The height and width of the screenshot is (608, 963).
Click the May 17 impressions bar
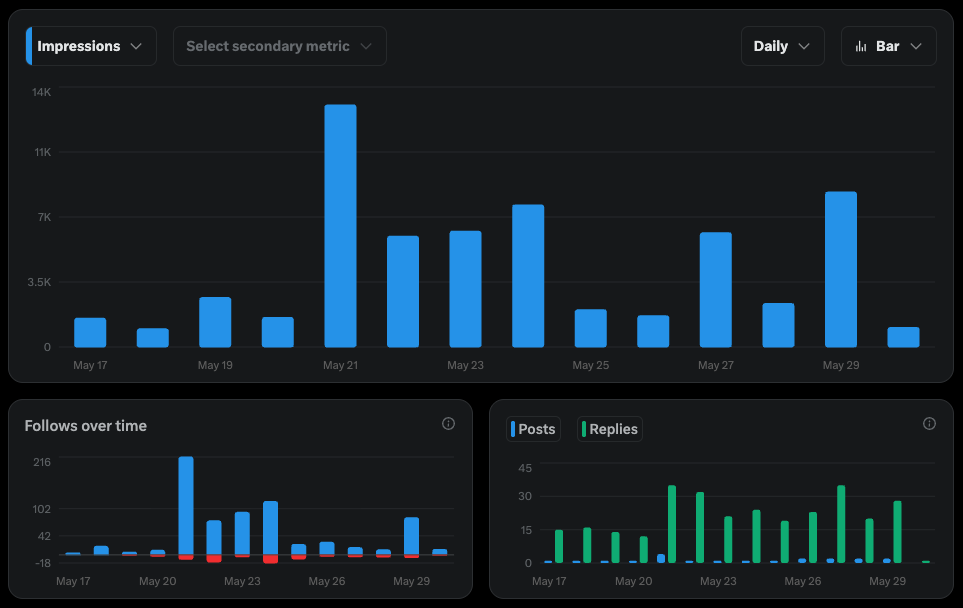pos(90,332)
